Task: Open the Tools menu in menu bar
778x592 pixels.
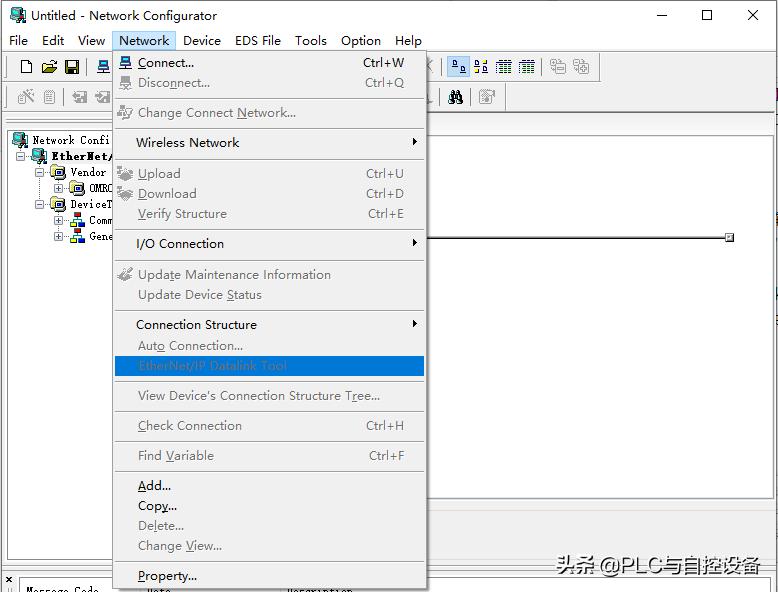Action: pyautogui.click(x=310, y=40)
